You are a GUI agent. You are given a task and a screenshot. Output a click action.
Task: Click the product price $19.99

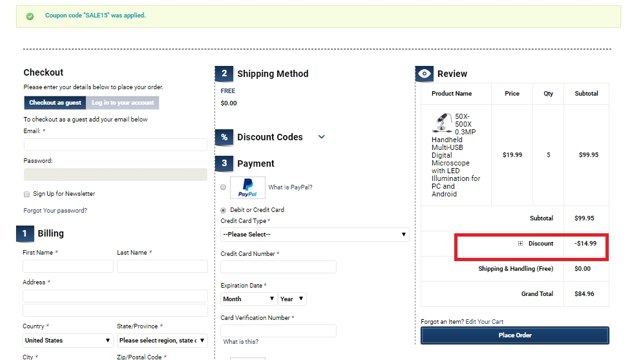click(512, 155)
